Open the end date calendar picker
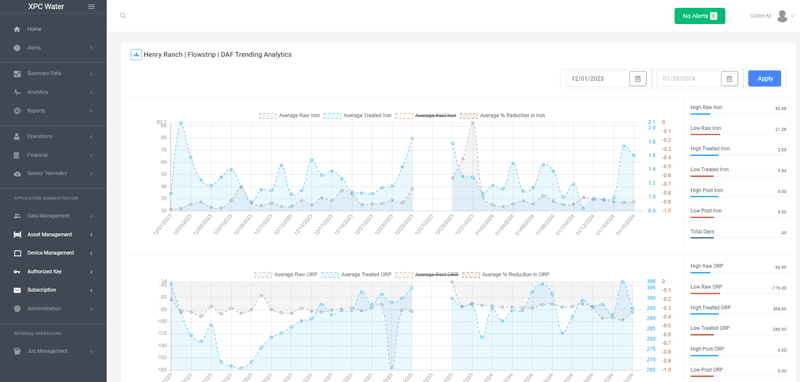The width and height of the screenshot is (800, 382). point(729,79)
